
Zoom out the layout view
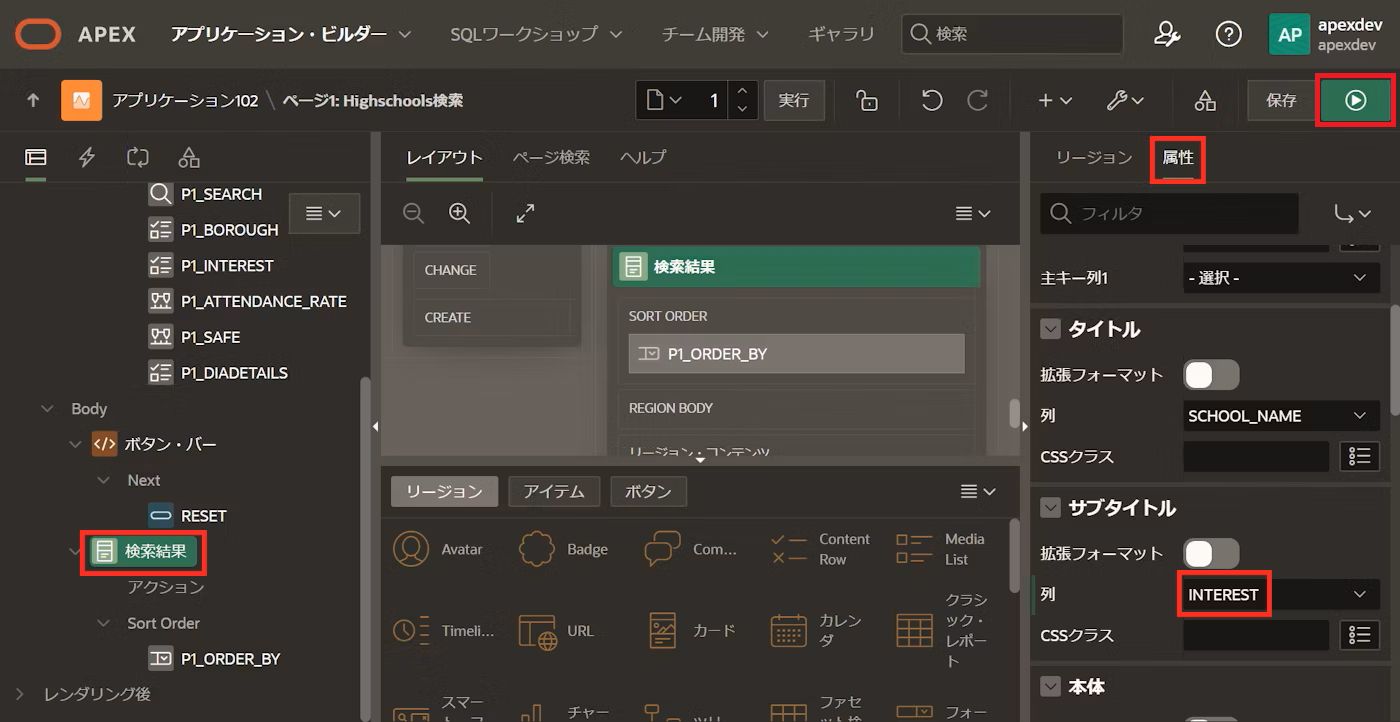click(x=413, y=213)
